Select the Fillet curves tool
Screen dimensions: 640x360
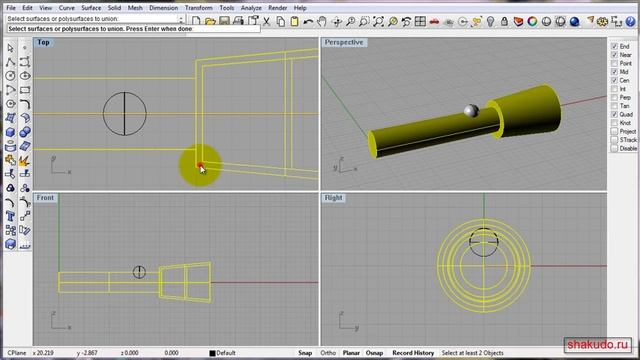(x=25, y=104)
